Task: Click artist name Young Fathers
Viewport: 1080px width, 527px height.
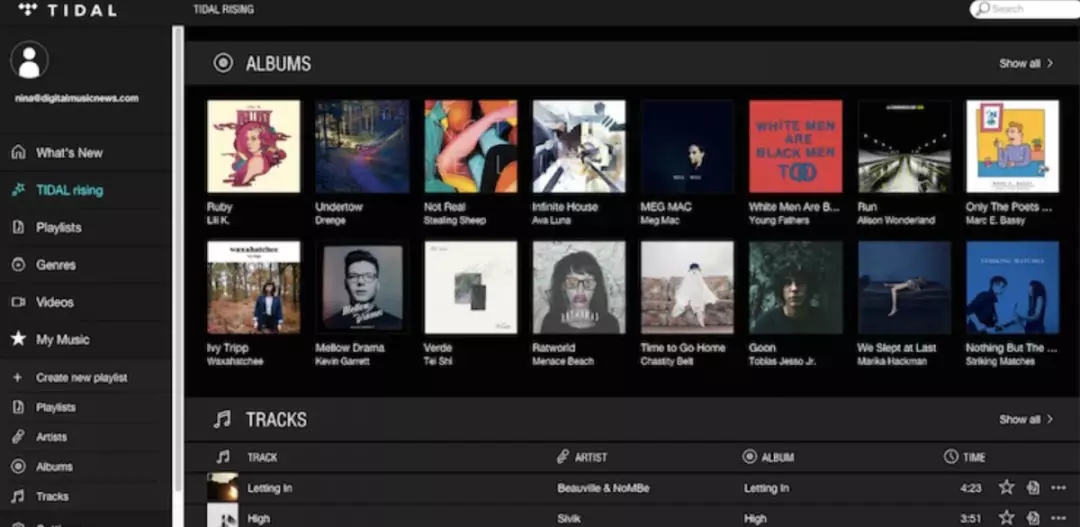Action: (x=778, y=220)
